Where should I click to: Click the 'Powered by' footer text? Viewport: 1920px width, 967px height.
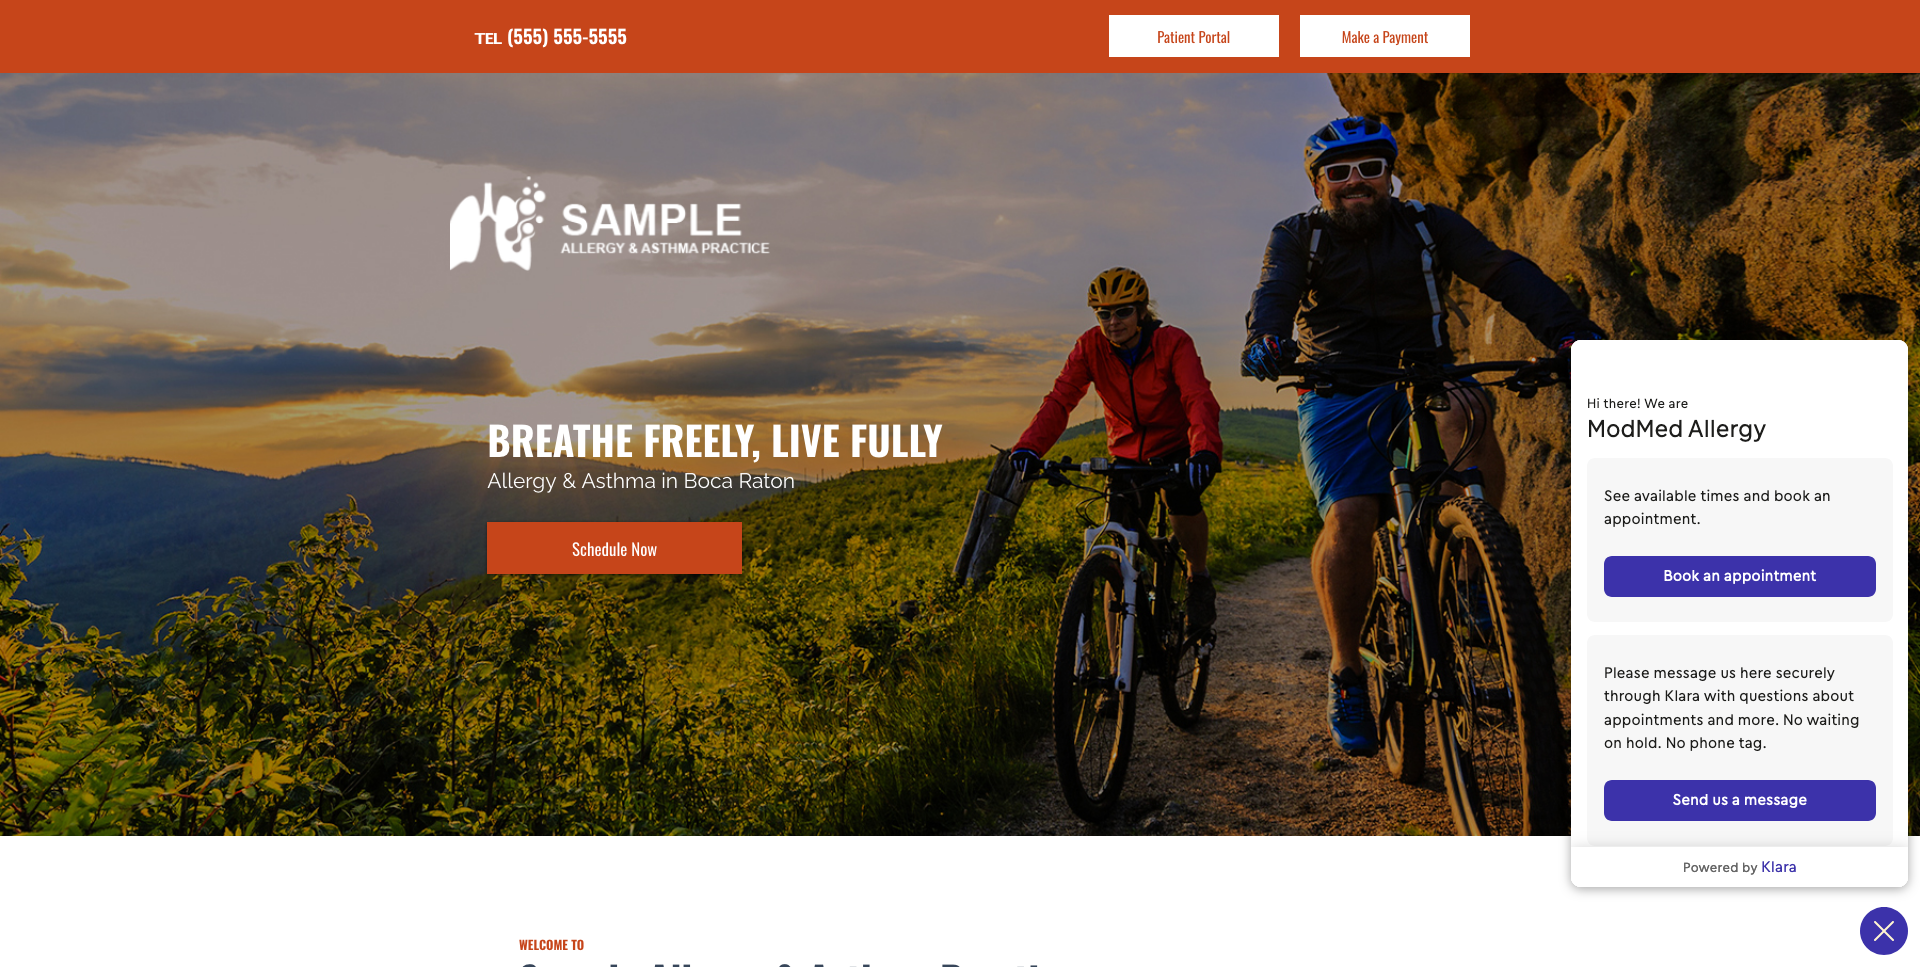tap(1719, 867)
